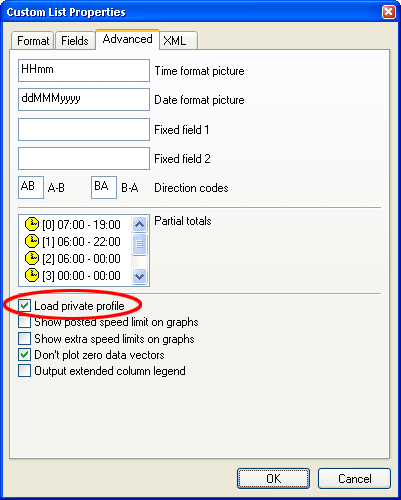Focus the Fixed field 2 input

(84, 159)
